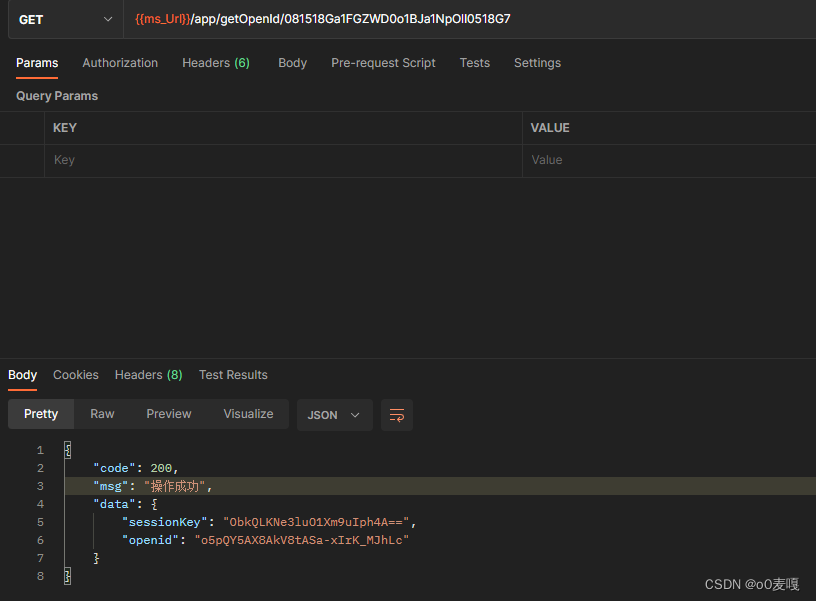Select the Pretty view button
This screenshot has height=601, width=816.
(x=41, y=414)
